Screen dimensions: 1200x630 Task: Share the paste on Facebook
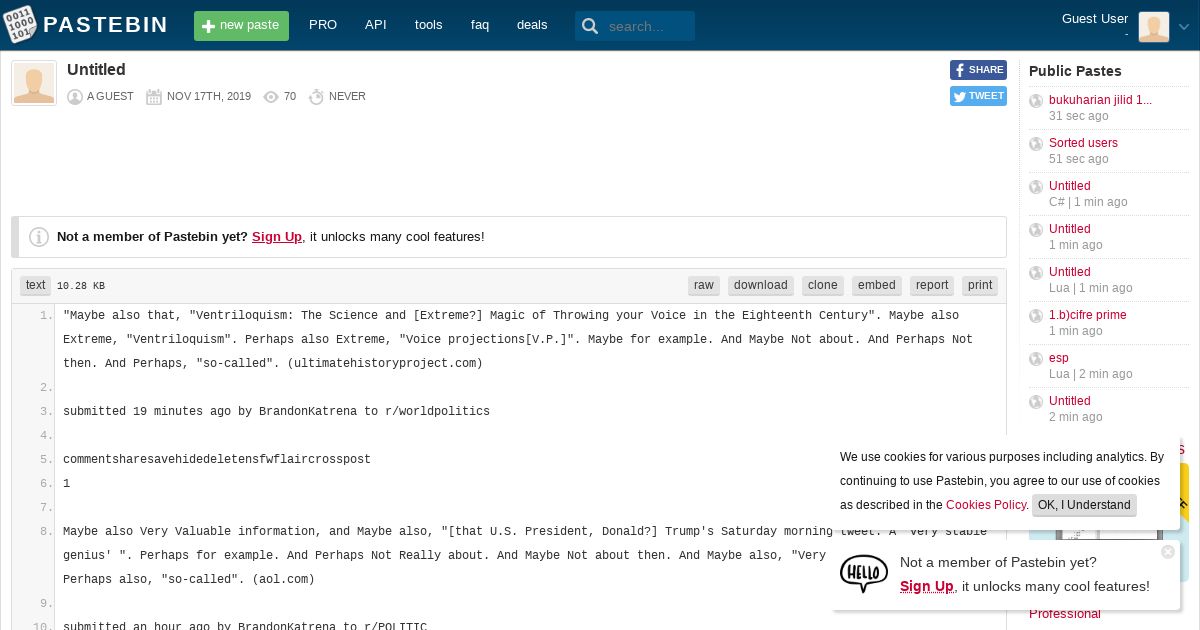coord(978,70)
